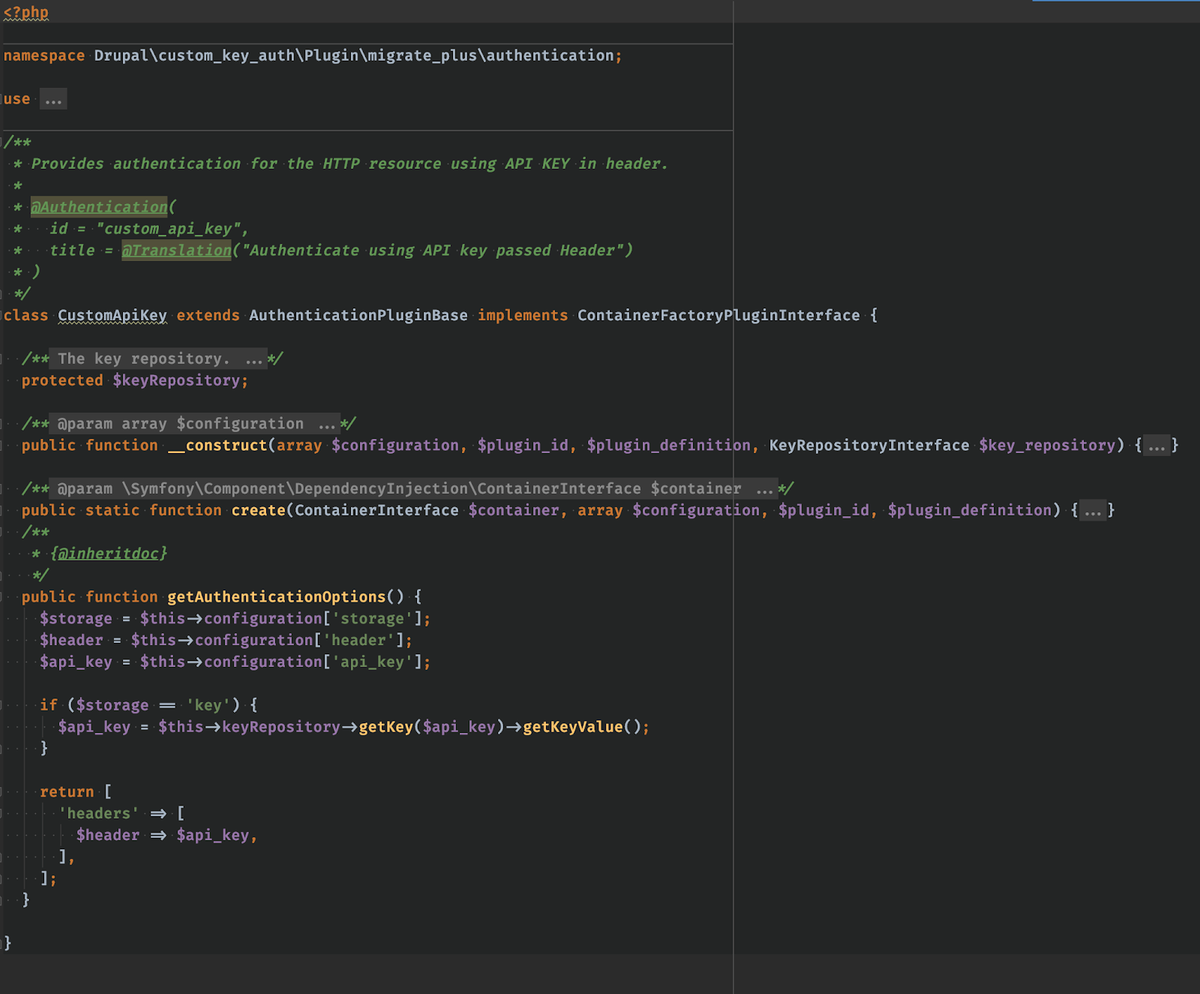
Task: Click the namespace keyword
Action: click(x=44, y=55)
